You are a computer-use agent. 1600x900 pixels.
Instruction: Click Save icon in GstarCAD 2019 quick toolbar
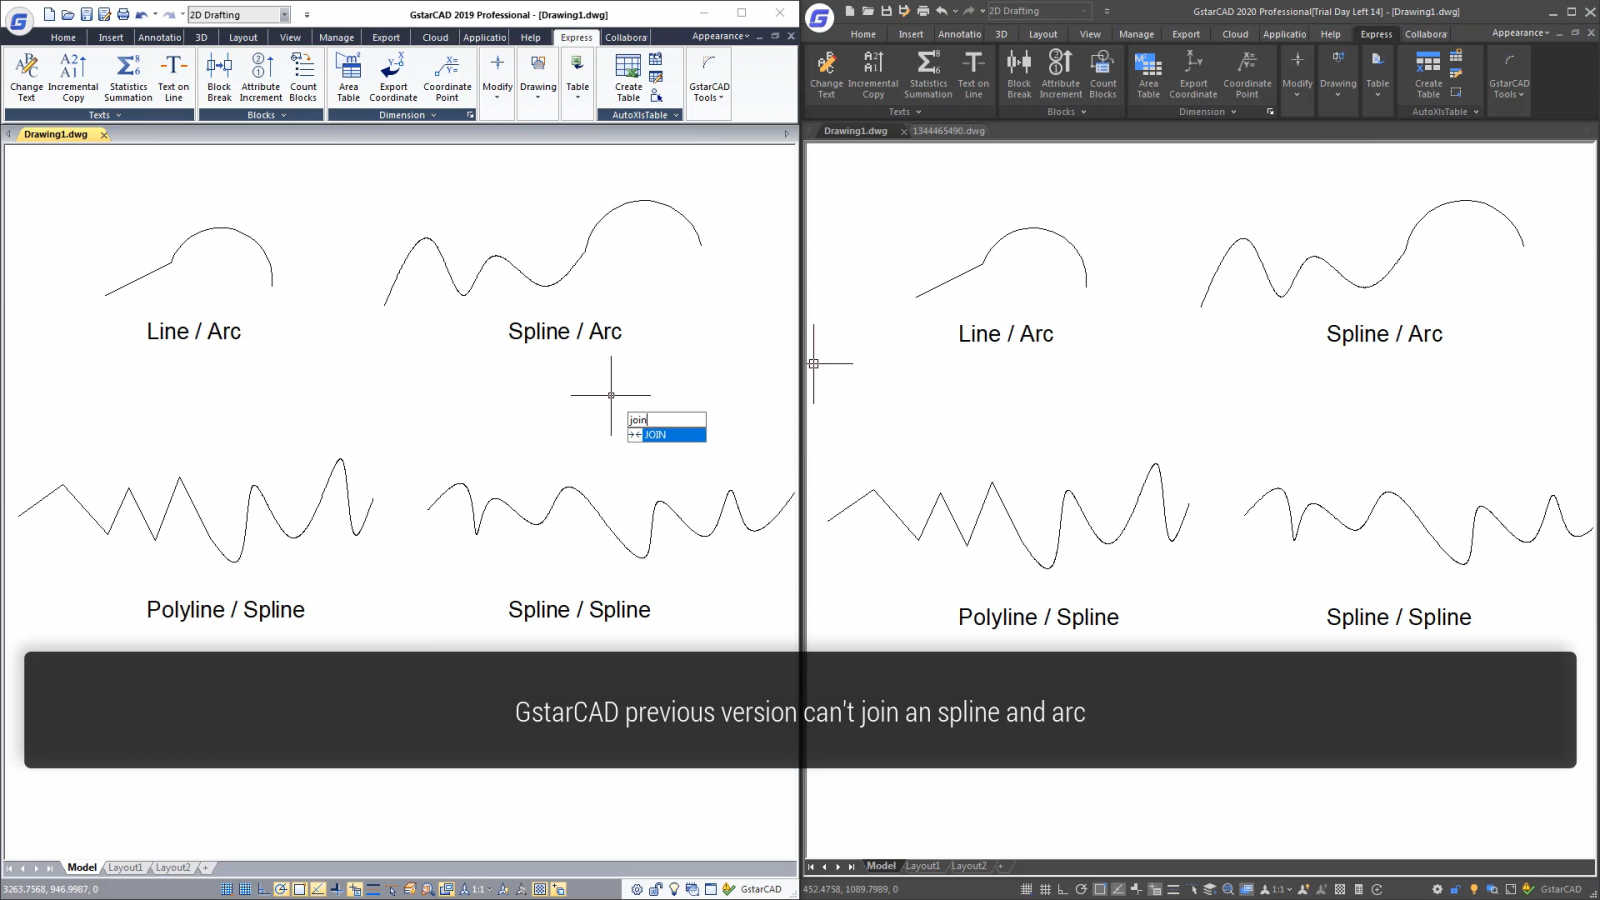click(86, 14)
